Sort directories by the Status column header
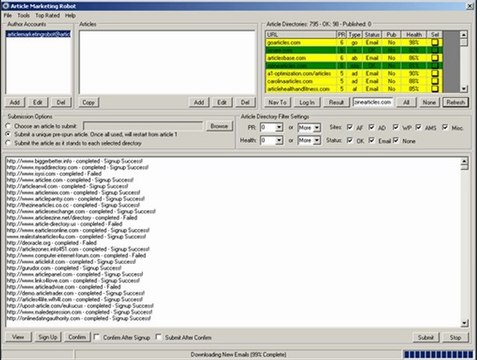Viewport: 477px width, 360px height. [x=372, y=34]
